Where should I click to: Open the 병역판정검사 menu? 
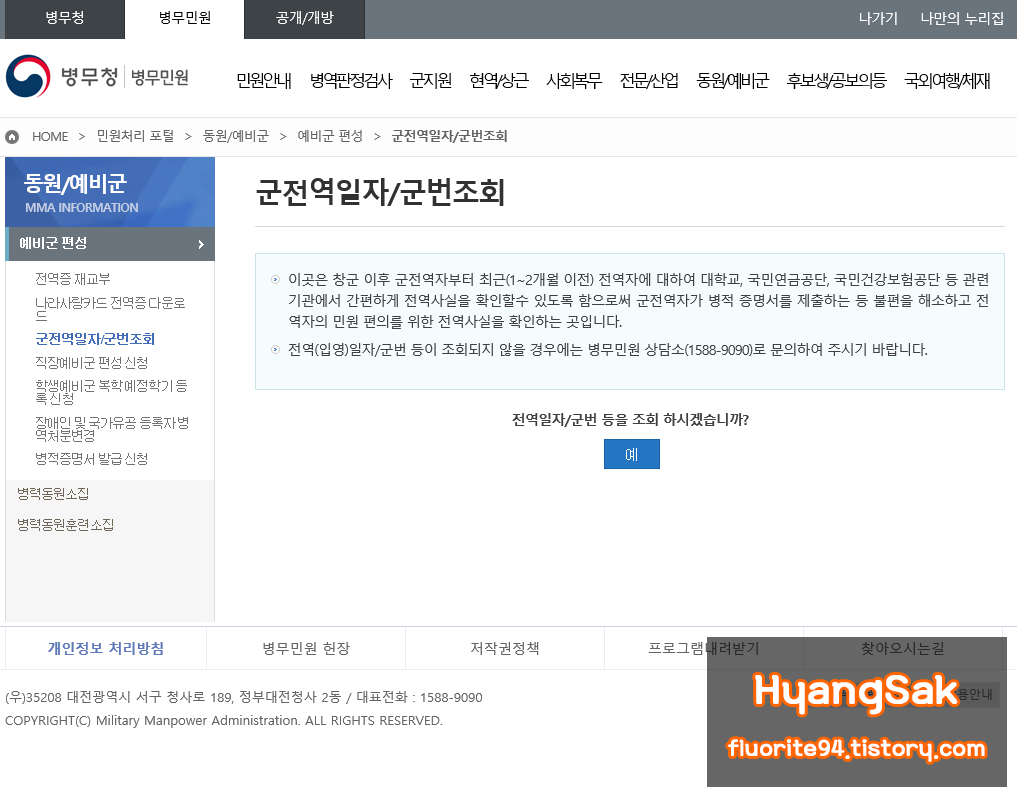pos(351,80)
